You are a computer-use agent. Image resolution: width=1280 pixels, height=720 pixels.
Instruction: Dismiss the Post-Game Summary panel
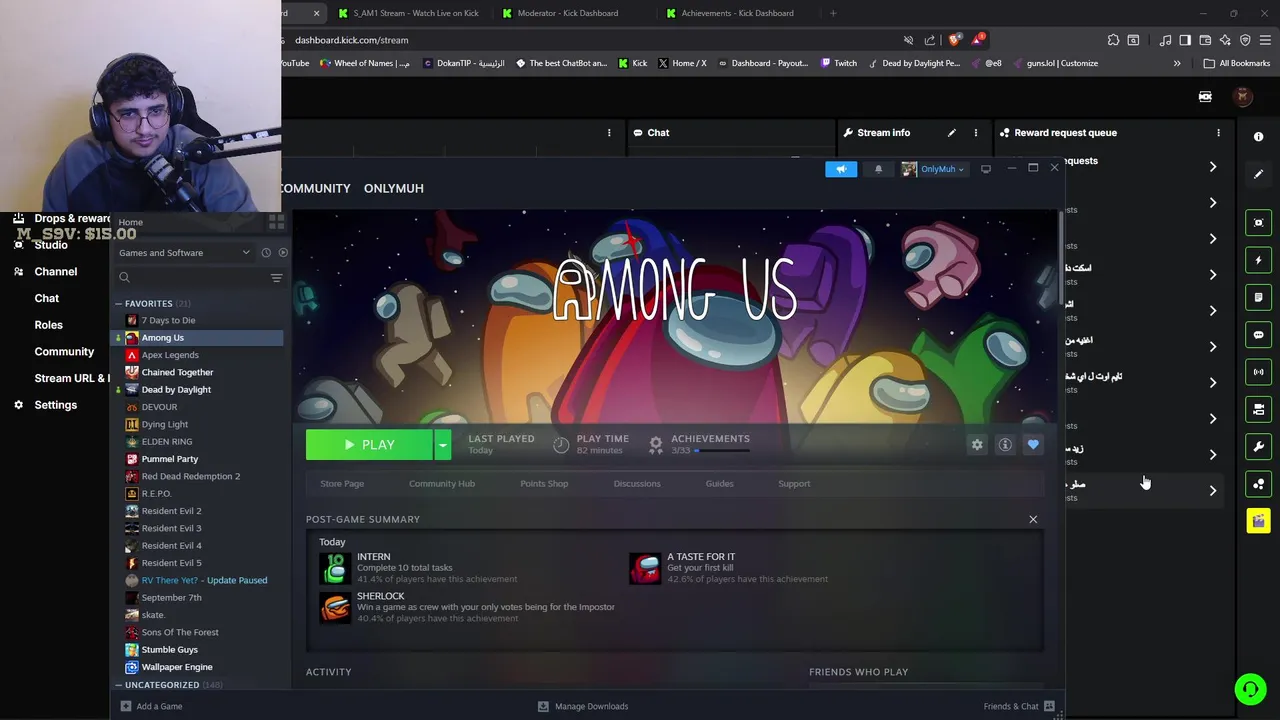point(1033,519)
